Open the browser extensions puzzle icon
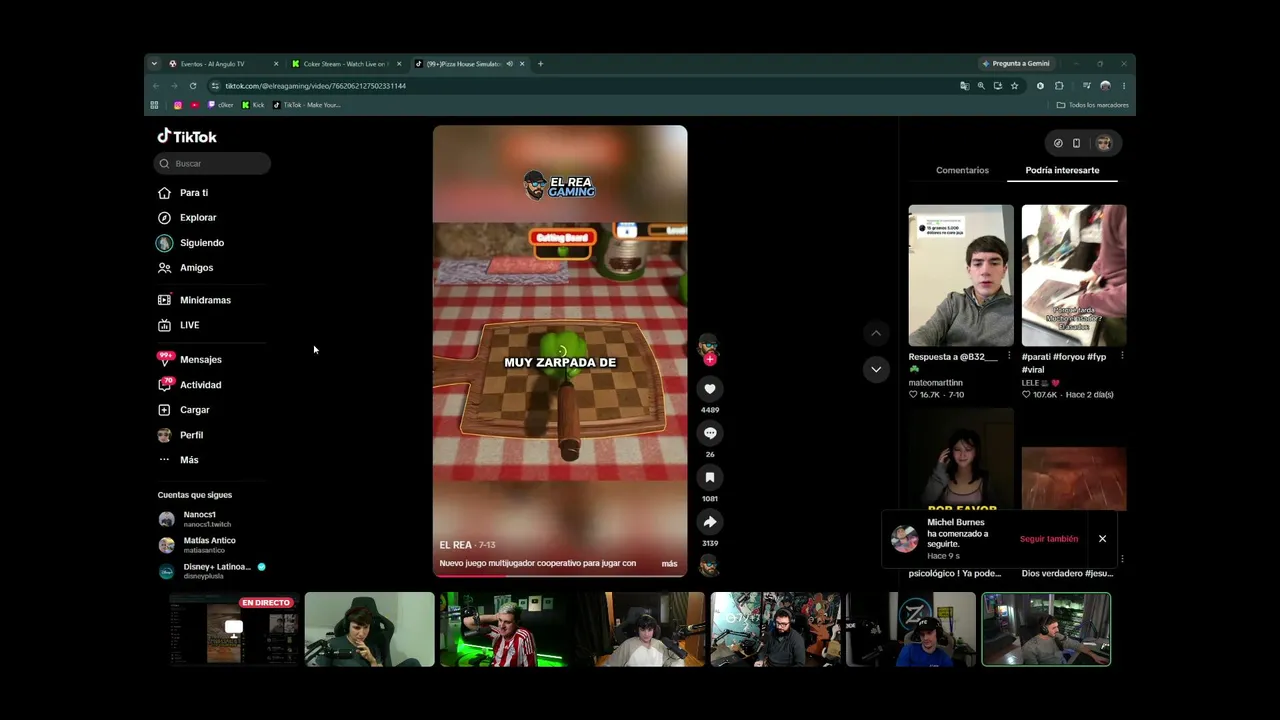The height and width of the screenshot is (720, 1280). click(x=1059, y=86)
